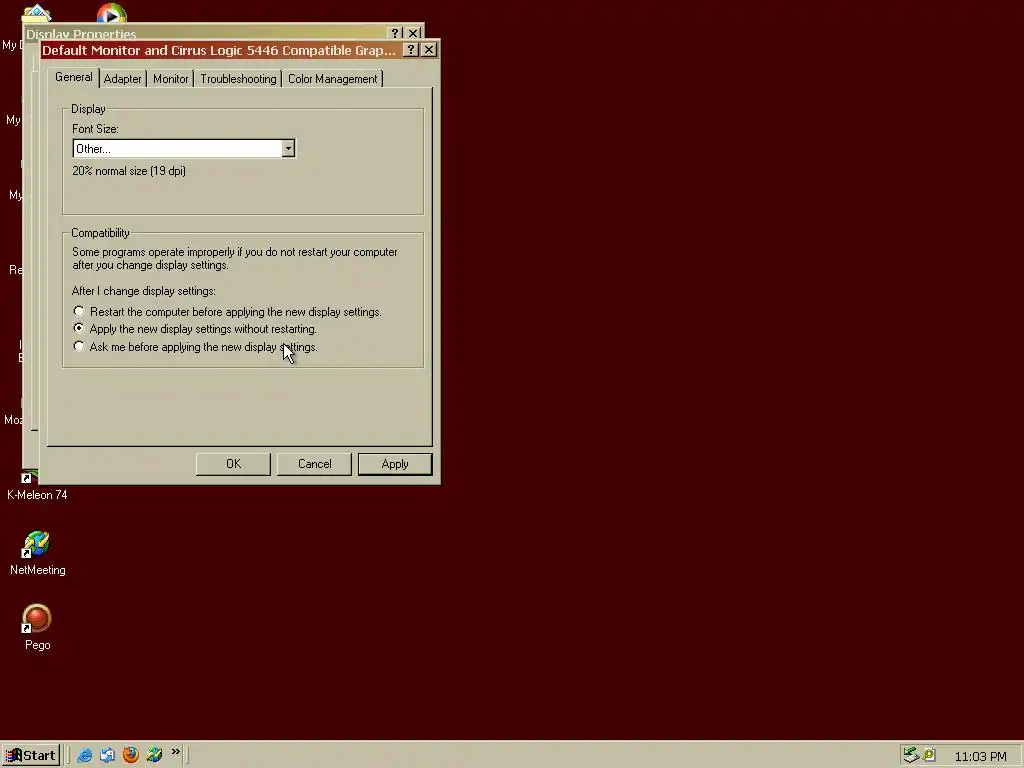Image resolution: width=1024 pixels, height=768 pixels.
Task: Open the Monitor tab
Action: [x=170, y=79]
